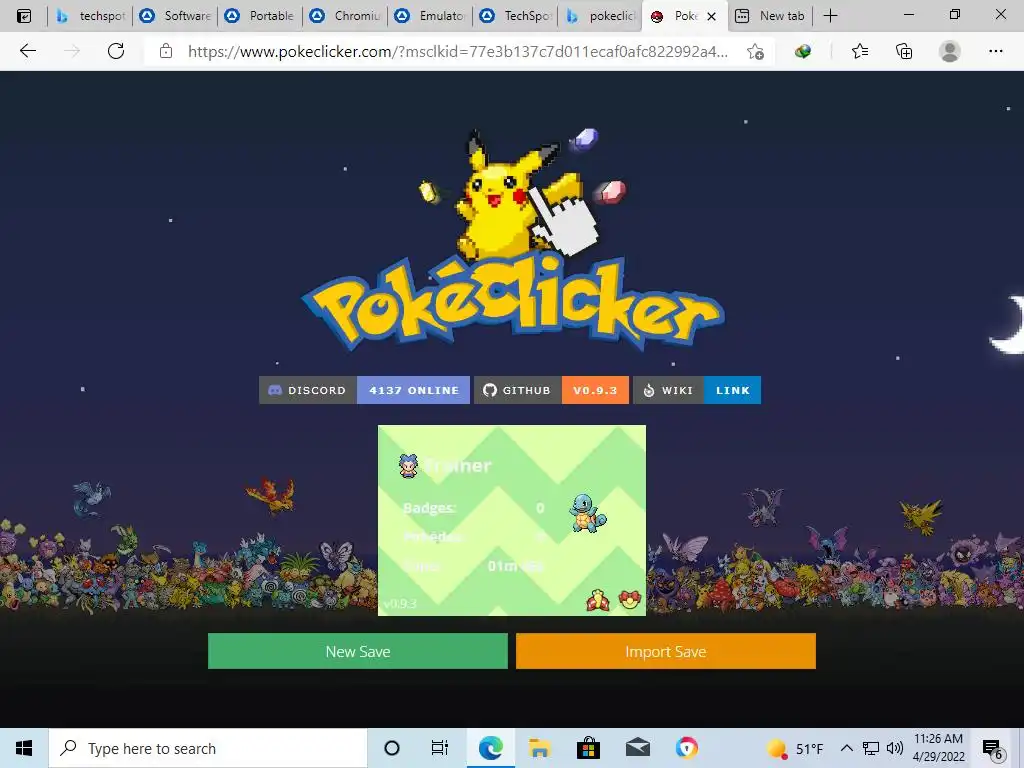This screenshot has height=768, width=1024.
Task: Open Microsoft Store from taskbar
Action: [x=588, y=748]
